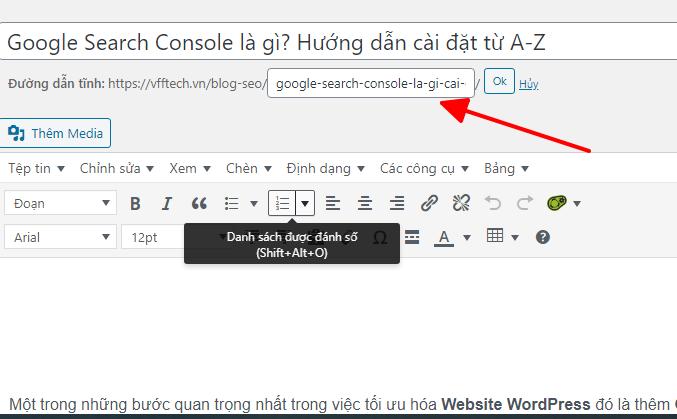
Task: Align text right
Action: coord(397,203)
